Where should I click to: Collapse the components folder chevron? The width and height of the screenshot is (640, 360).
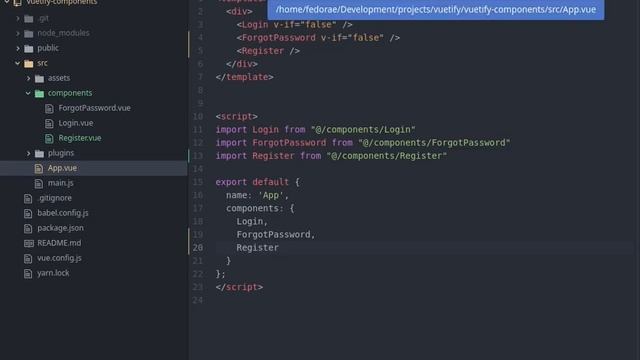click(28, 93)
